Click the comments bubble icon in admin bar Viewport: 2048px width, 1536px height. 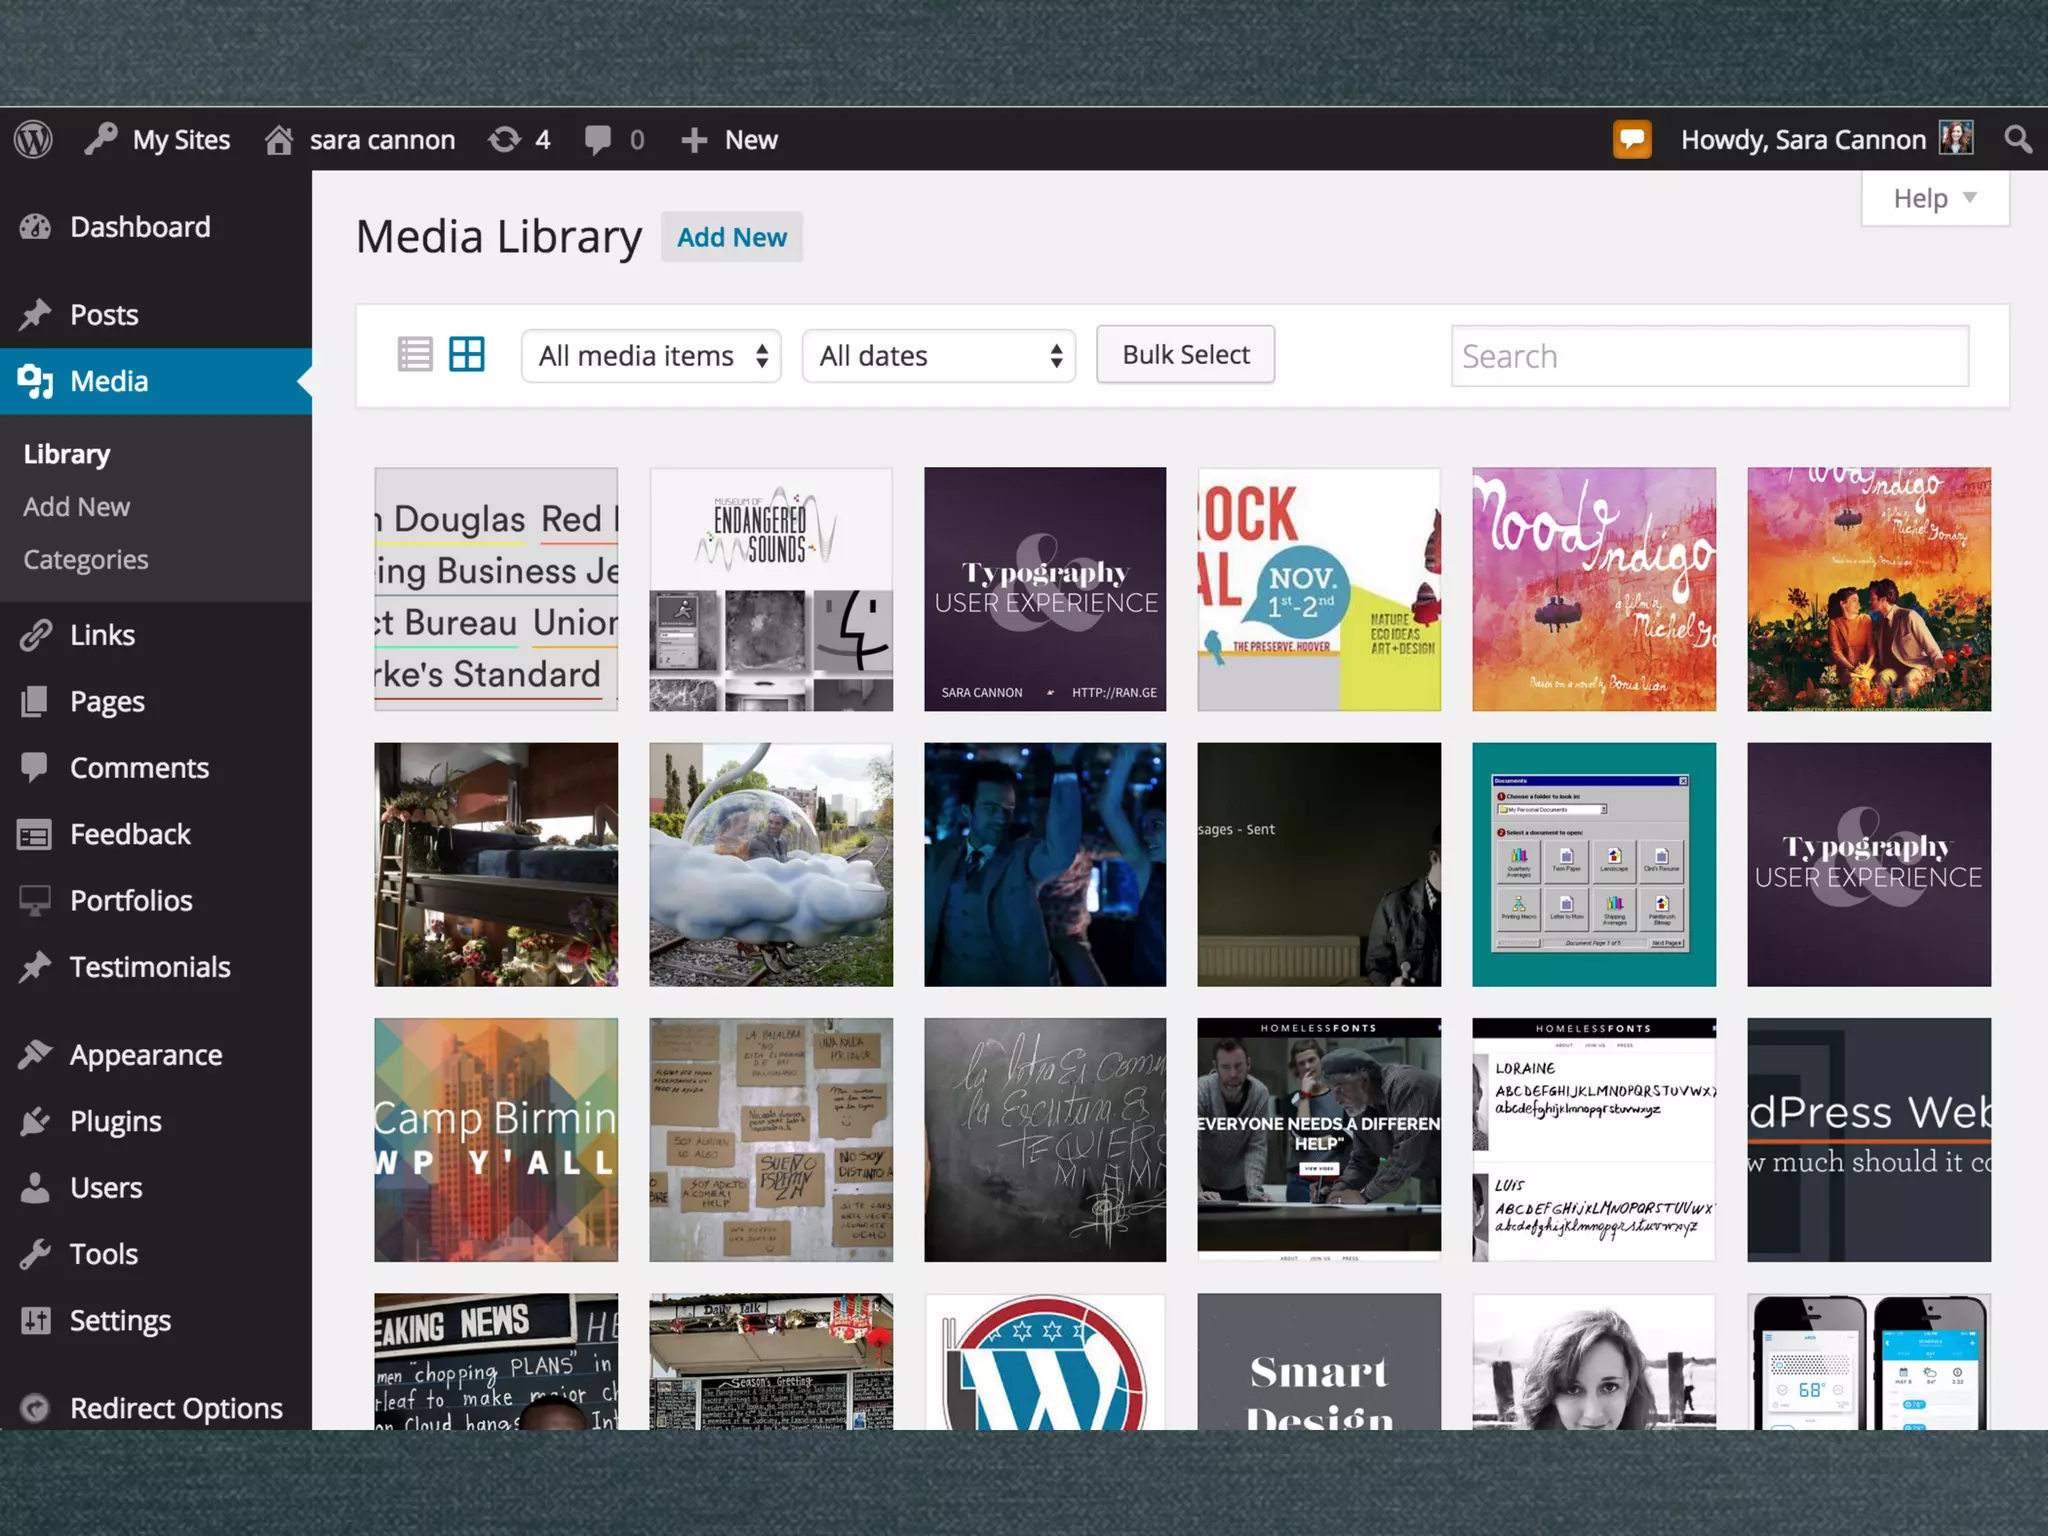(598, 139)
